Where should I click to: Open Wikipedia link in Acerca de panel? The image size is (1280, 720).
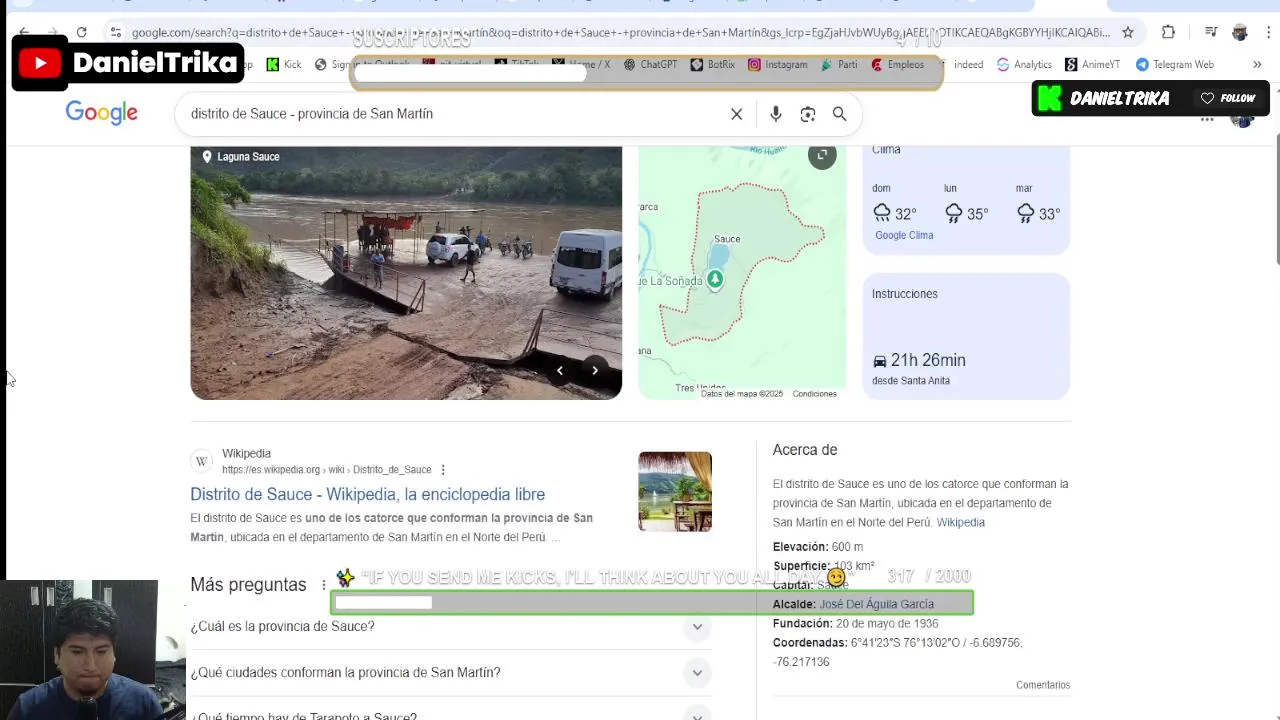(960, 522)
